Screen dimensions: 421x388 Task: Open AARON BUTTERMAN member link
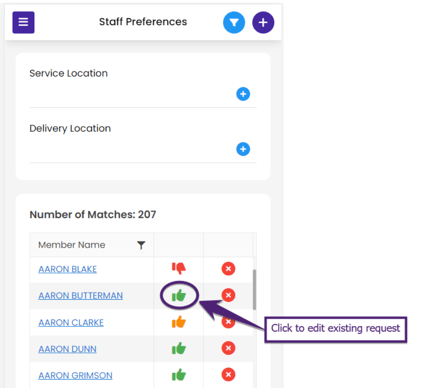click(81, 296)
